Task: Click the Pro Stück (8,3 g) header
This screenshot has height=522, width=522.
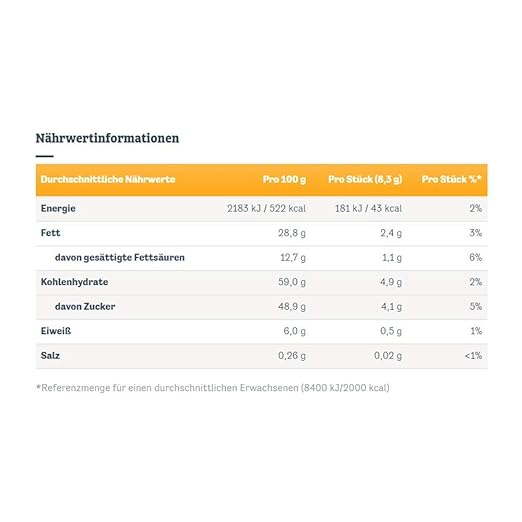Action: (365, 179)
